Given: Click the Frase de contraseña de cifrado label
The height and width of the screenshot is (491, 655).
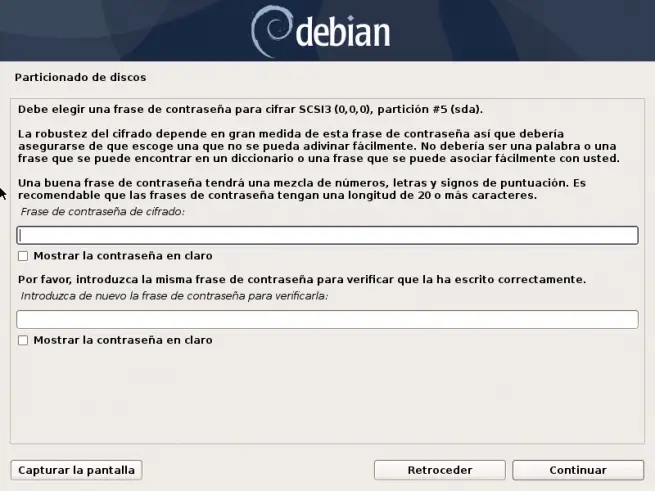Looking at the screenshot, I should (x=103, y=211).
